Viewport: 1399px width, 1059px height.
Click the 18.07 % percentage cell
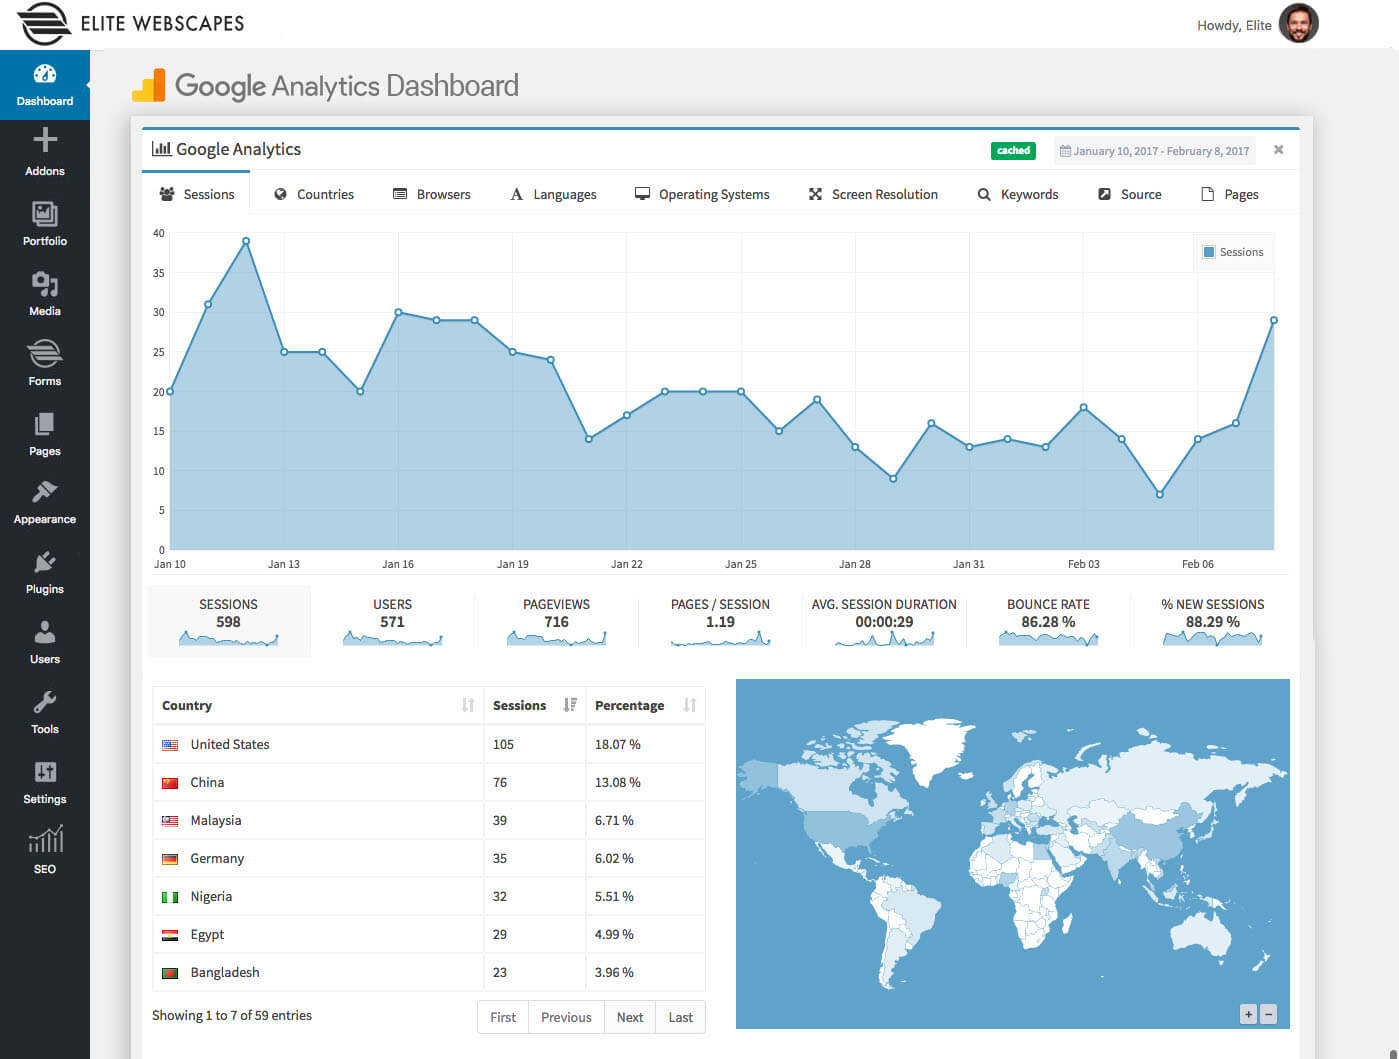645,744
